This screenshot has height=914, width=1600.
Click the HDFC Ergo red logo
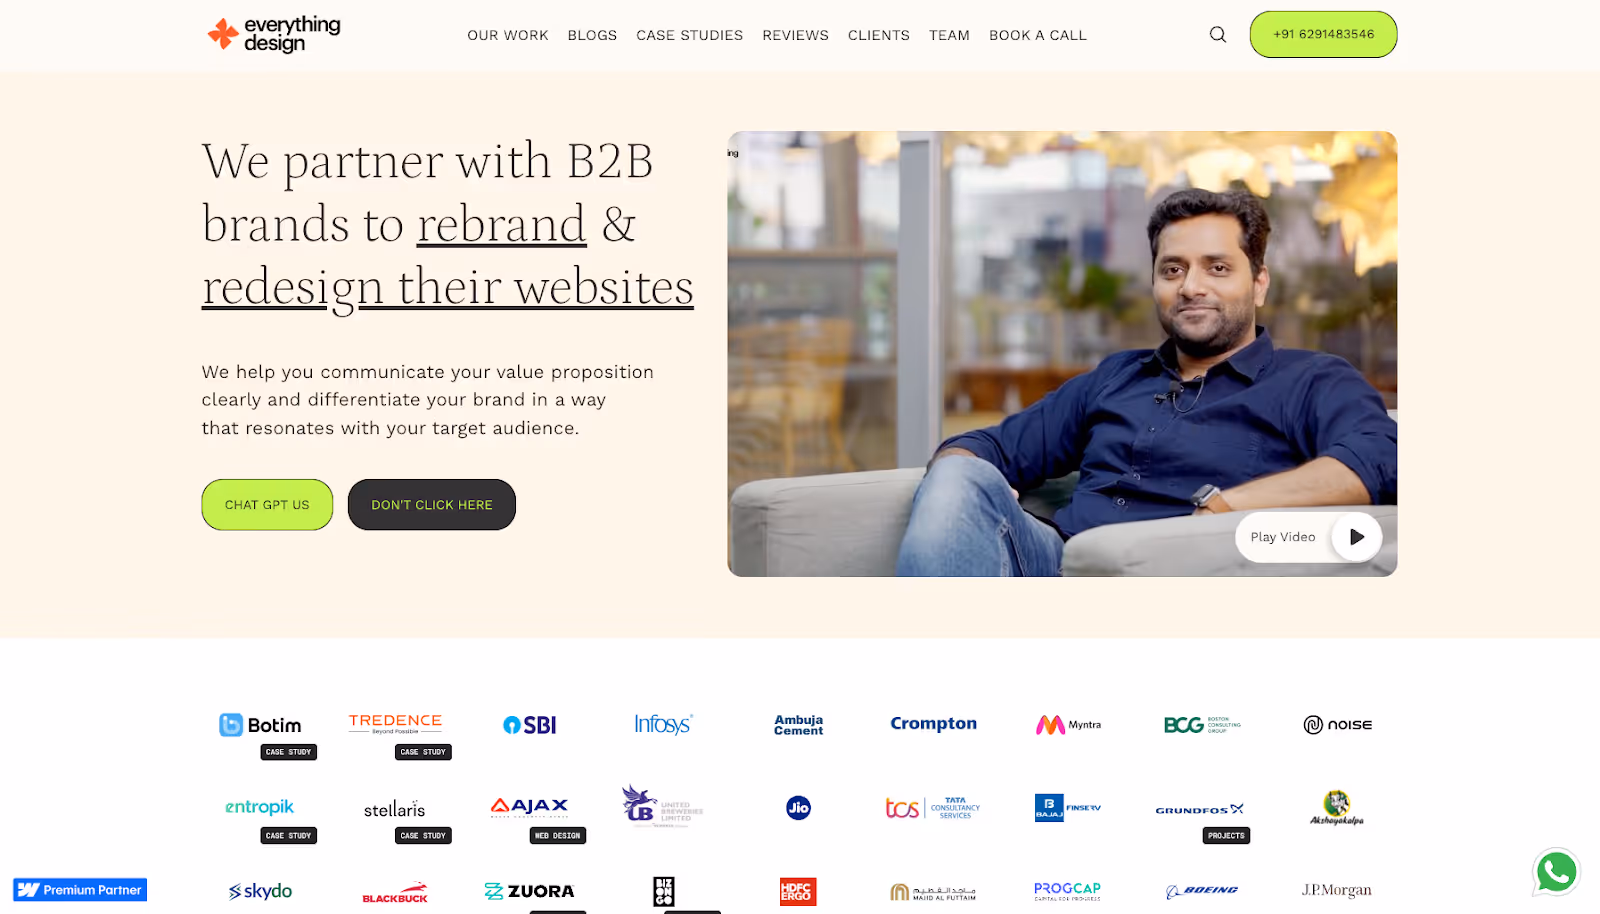pos(798,891)
